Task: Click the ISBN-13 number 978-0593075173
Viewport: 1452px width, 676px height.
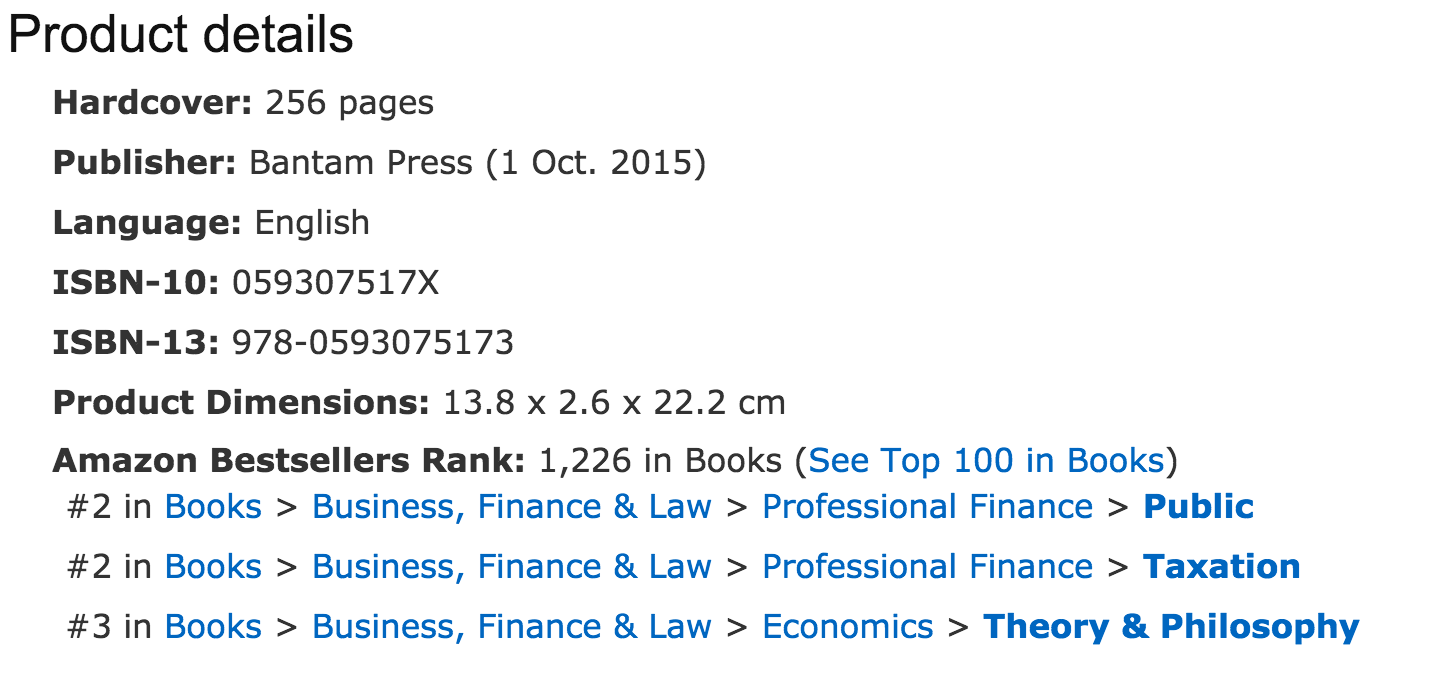Action: 373,343
